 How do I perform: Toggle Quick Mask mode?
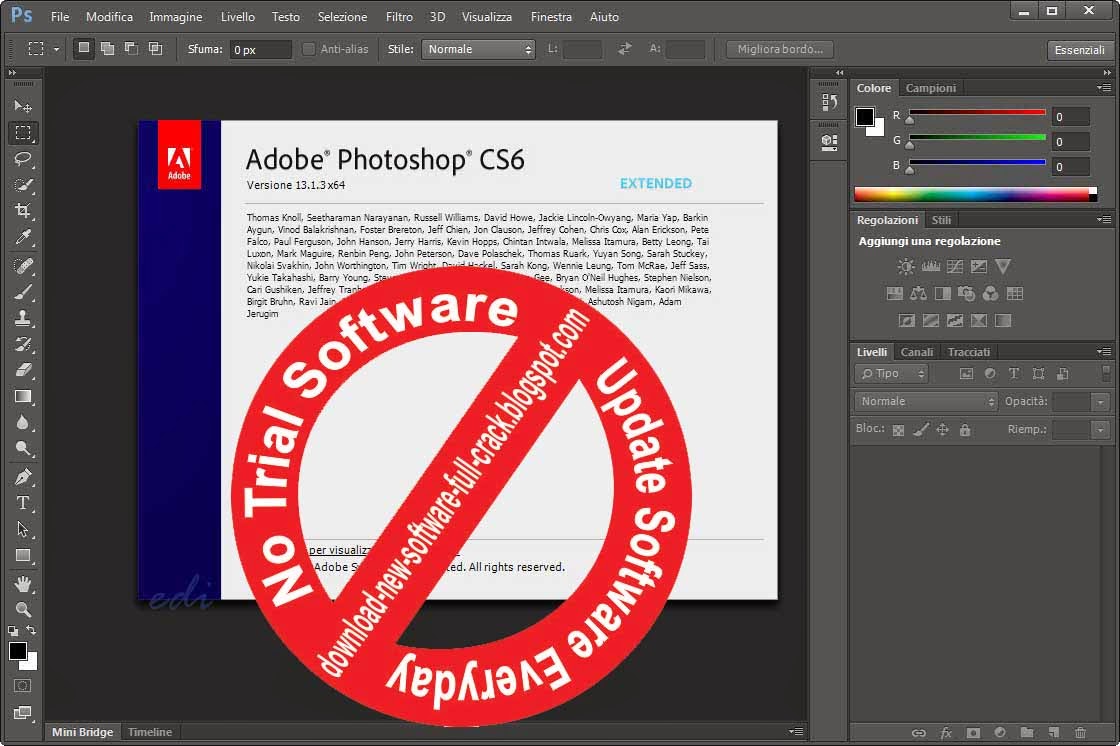tap(23, 686)
